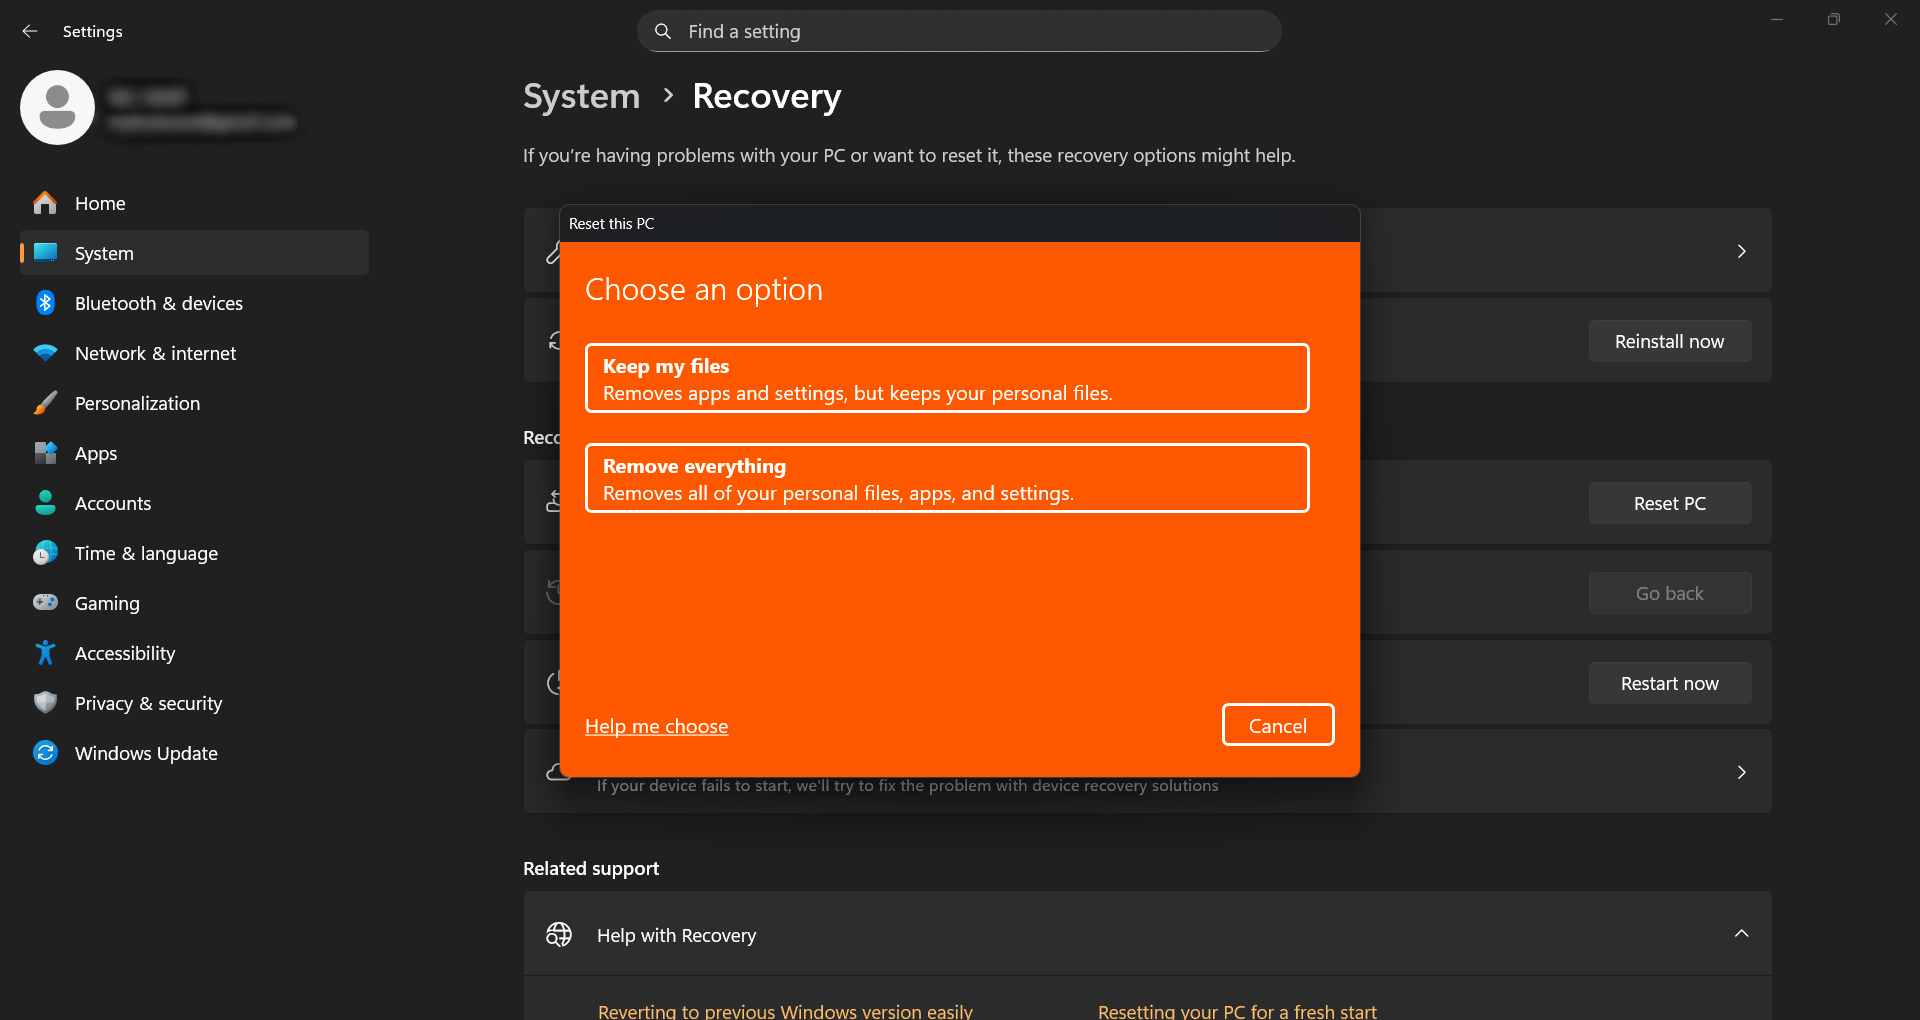Choose the Keep my files option
This screenshot has width=1920, height=1020.
coord(946,379)
